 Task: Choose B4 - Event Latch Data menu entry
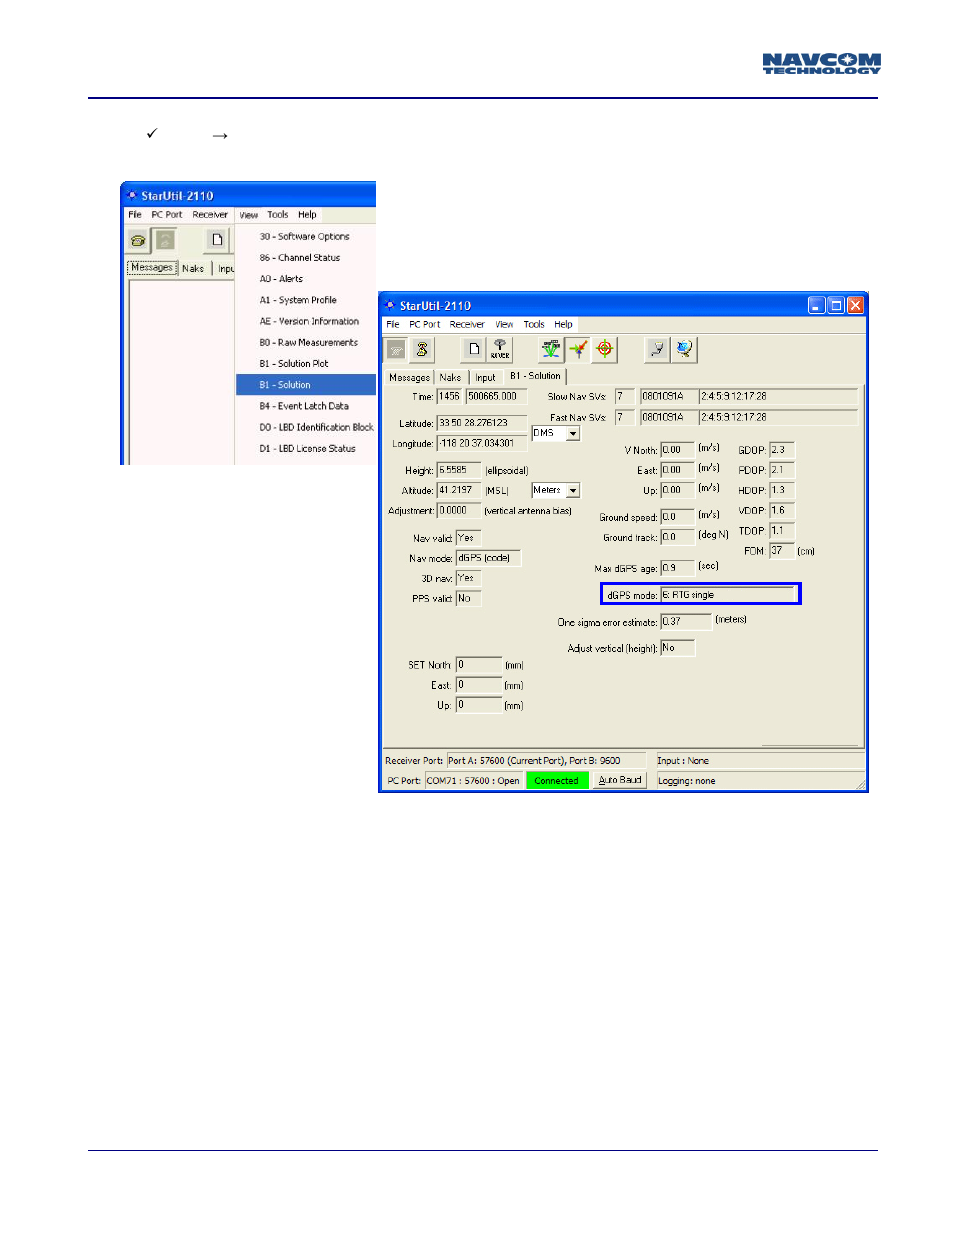[x=304, y=406]
